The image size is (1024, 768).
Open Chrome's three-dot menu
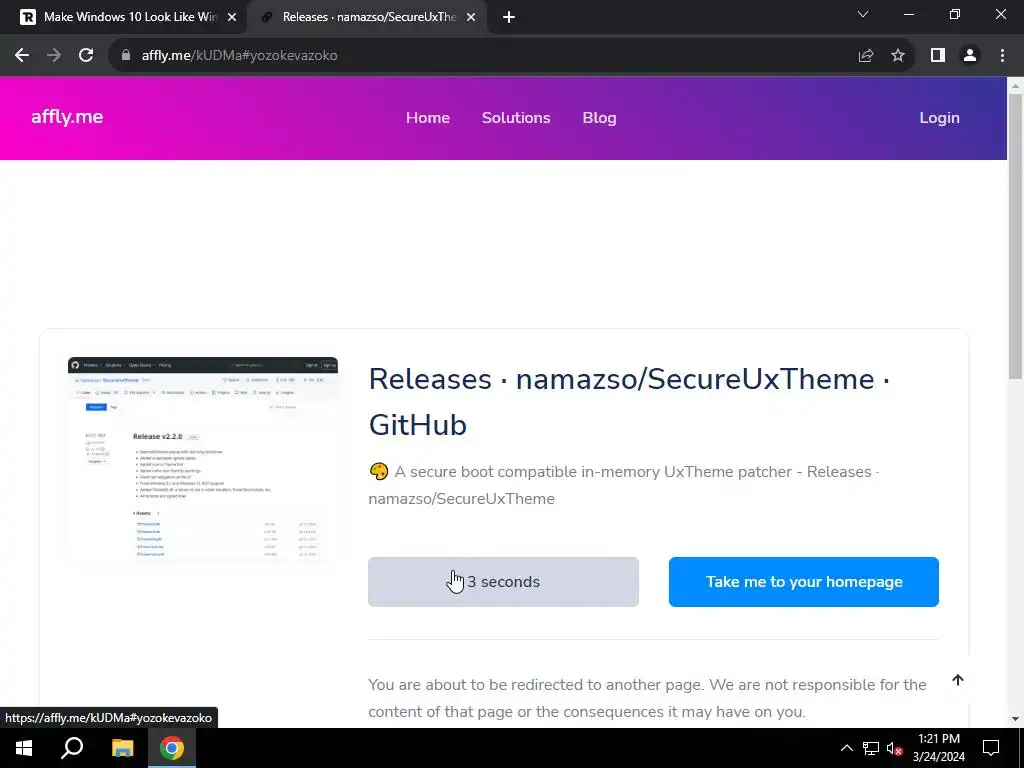point(1002,56)
